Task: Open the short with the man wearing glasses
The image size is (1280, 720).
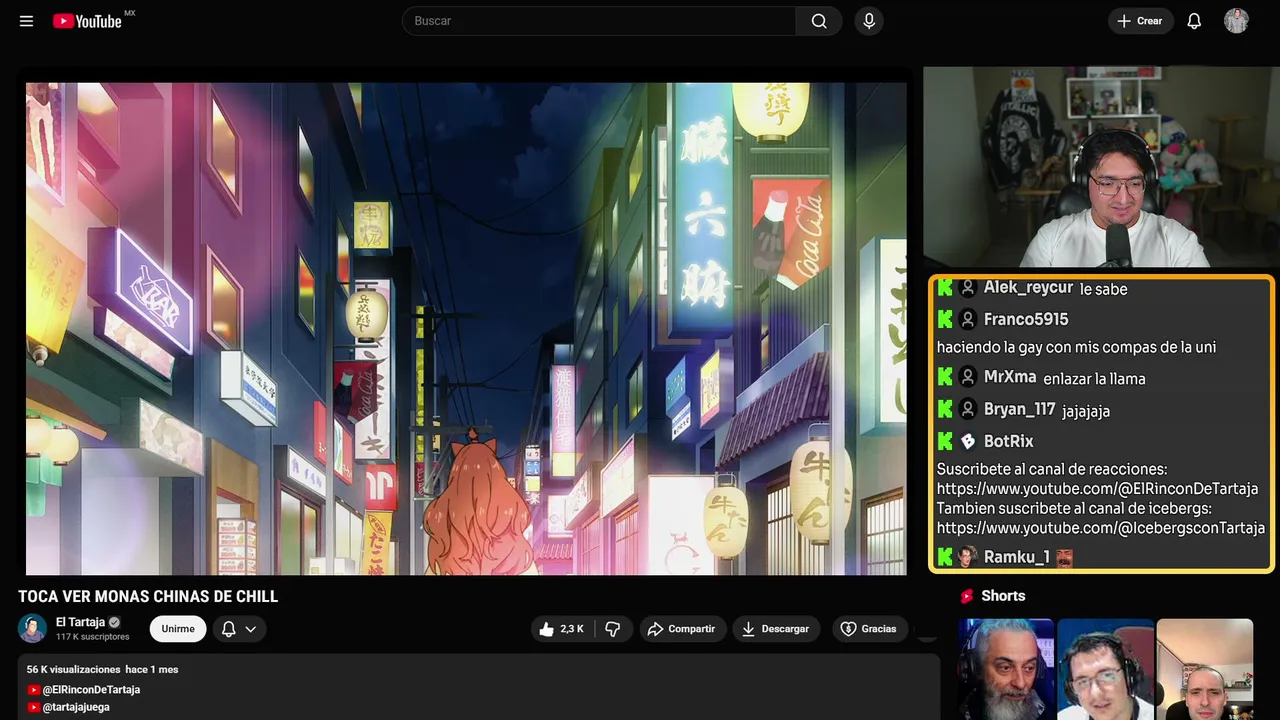Action: 1105,669
